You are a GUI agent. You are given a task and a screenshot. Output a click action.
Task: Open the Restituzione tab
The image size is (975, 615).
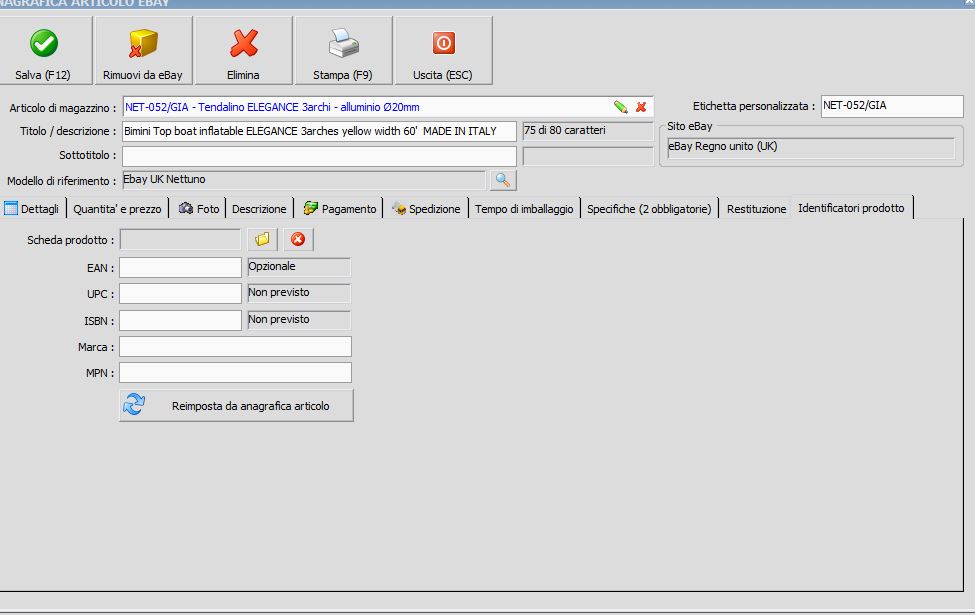click(x=756, y=209)
